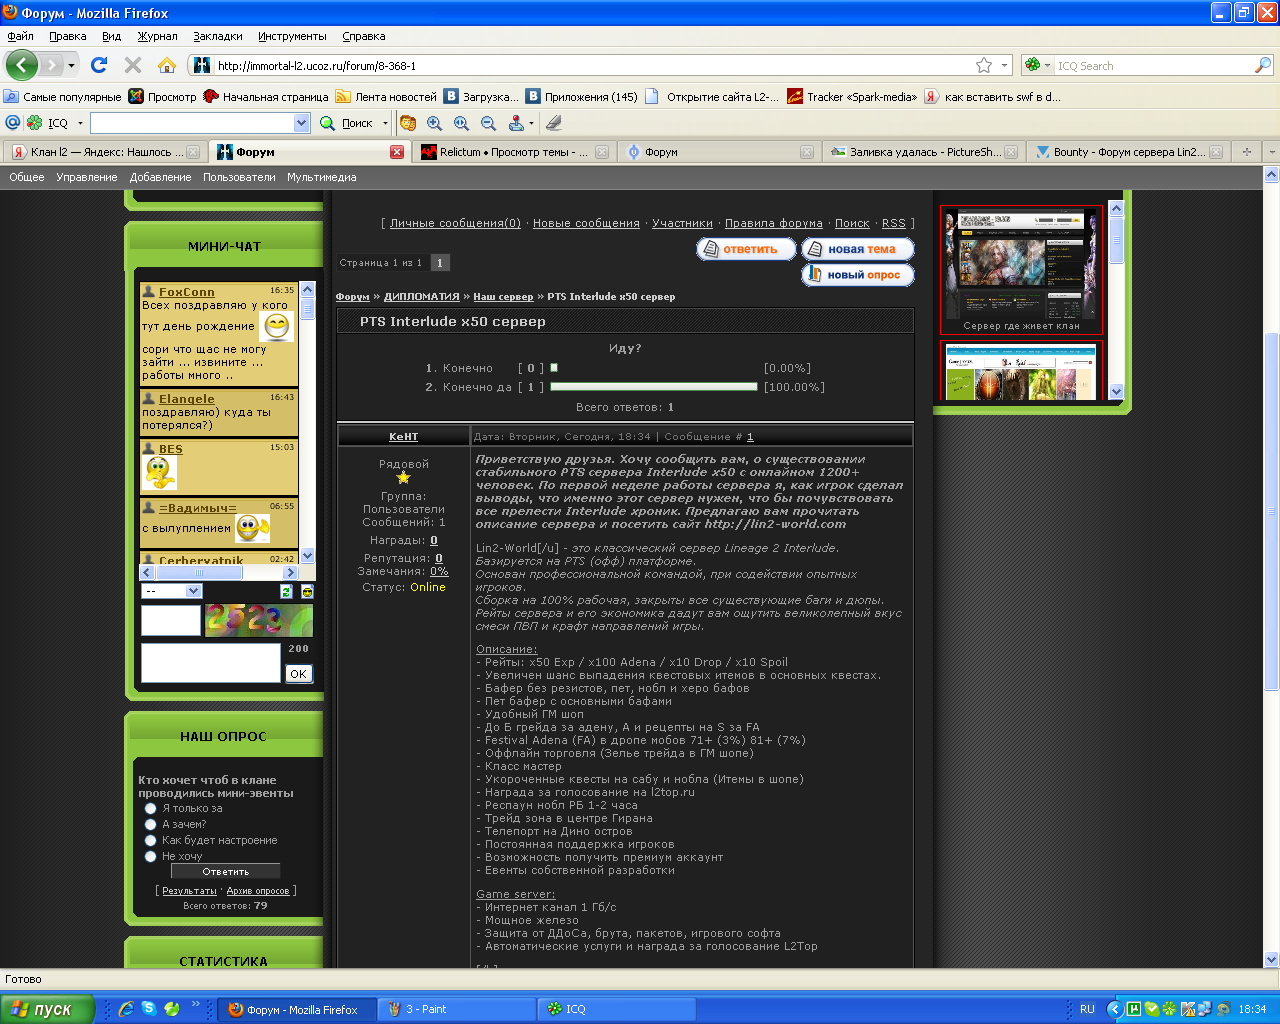Select poll option 'Не хочу'
The image size is (1280, 1024).
[151, 856]
